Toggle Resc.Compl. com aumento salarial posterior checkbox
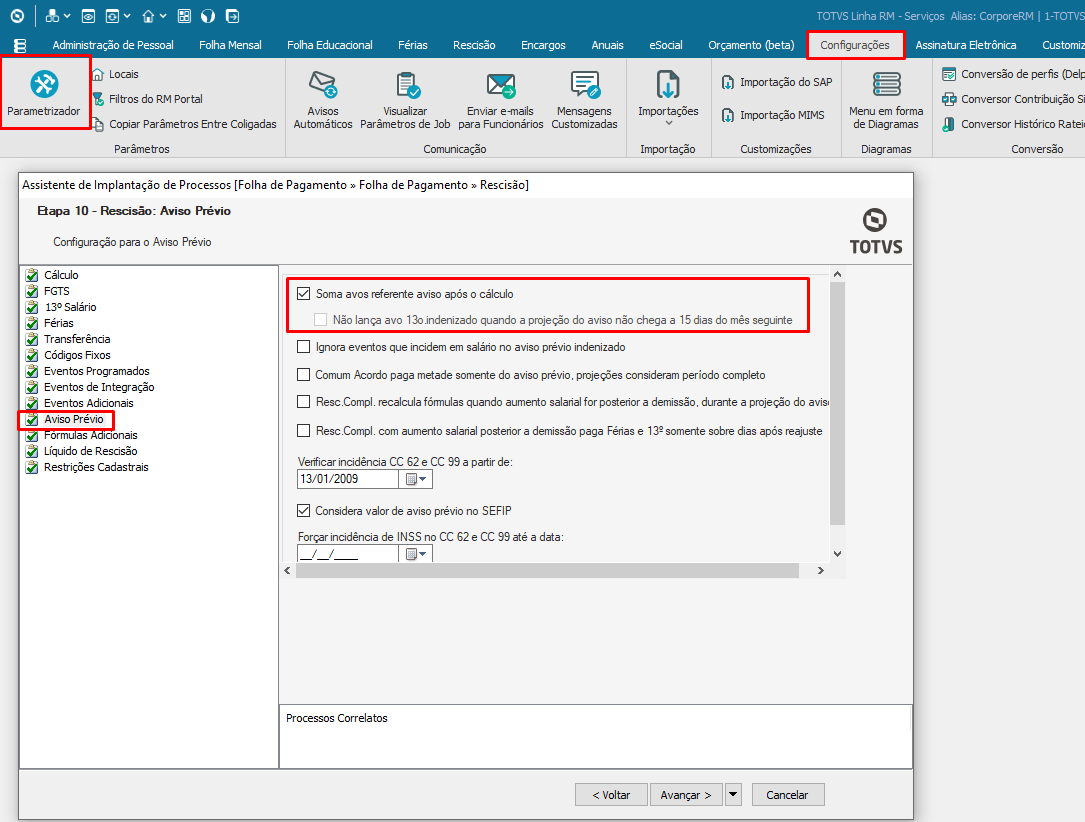 point(303,430)
